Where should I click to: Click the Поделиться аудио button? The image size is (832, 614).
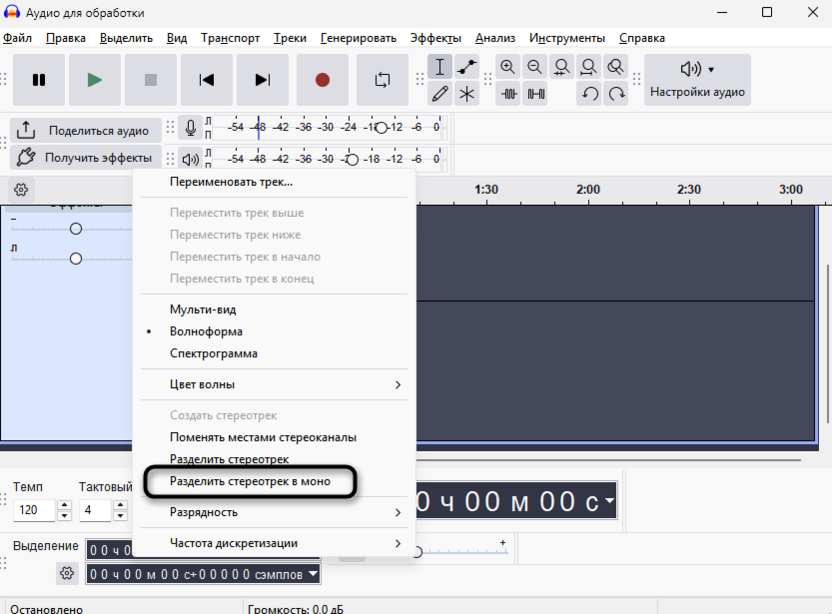pos(85,131)
